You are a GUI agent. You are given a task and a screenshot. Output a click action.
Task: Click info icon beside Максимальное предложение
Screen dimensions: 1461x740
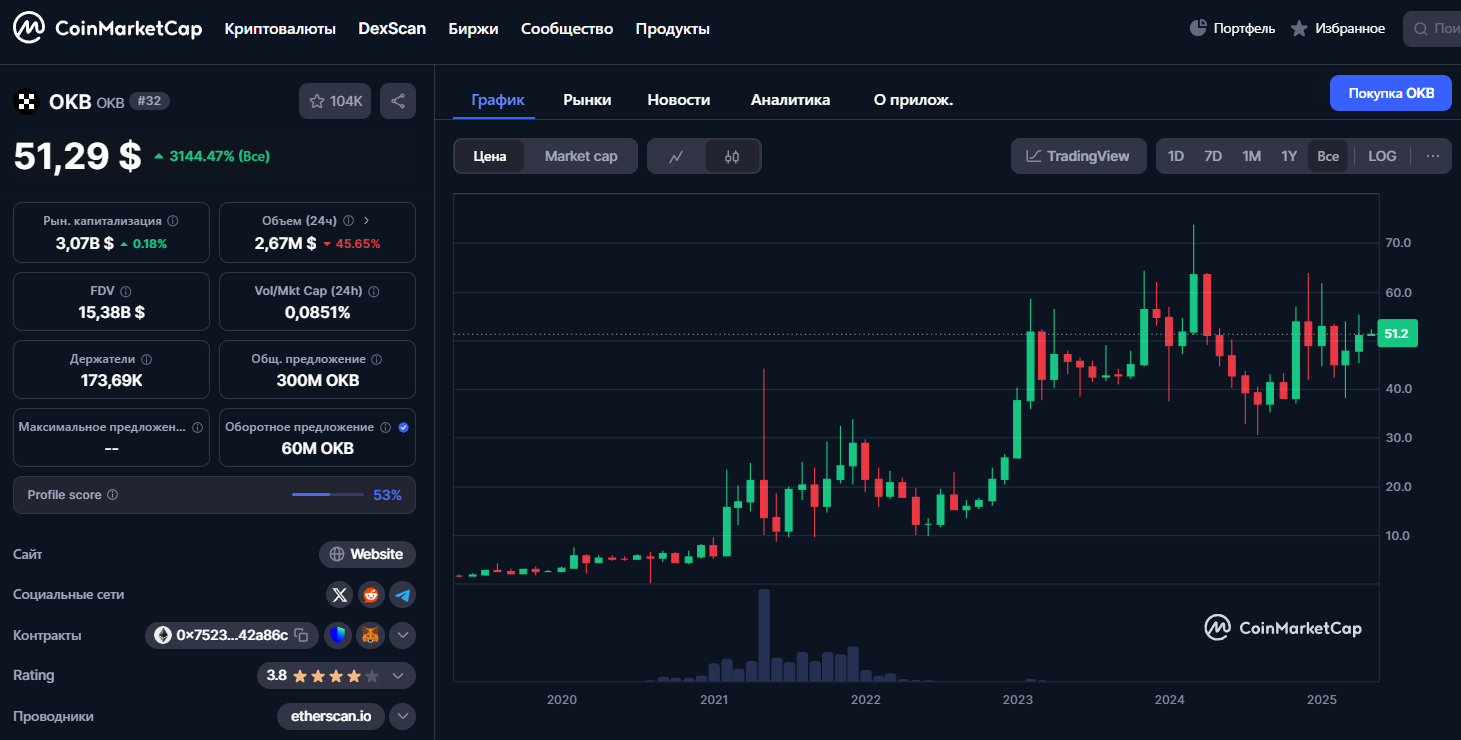(x=197, y=427)
